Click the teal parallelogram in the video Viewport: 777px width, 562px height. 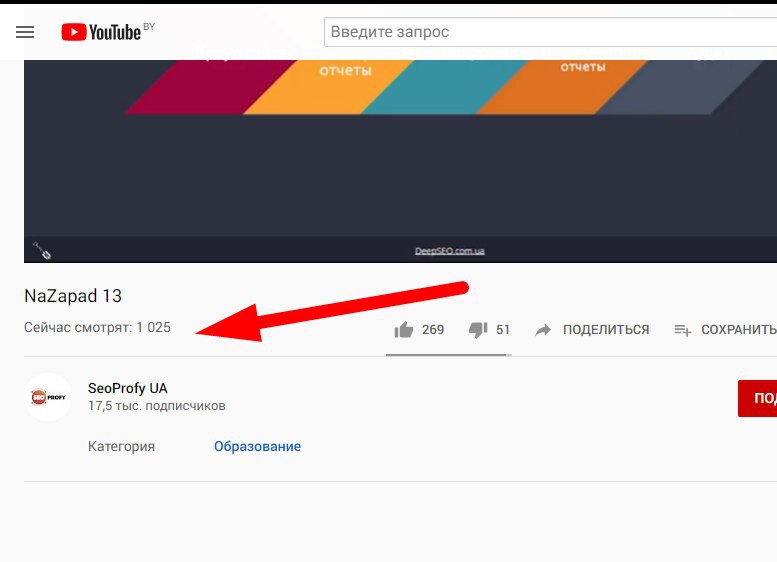pos(444,87)
